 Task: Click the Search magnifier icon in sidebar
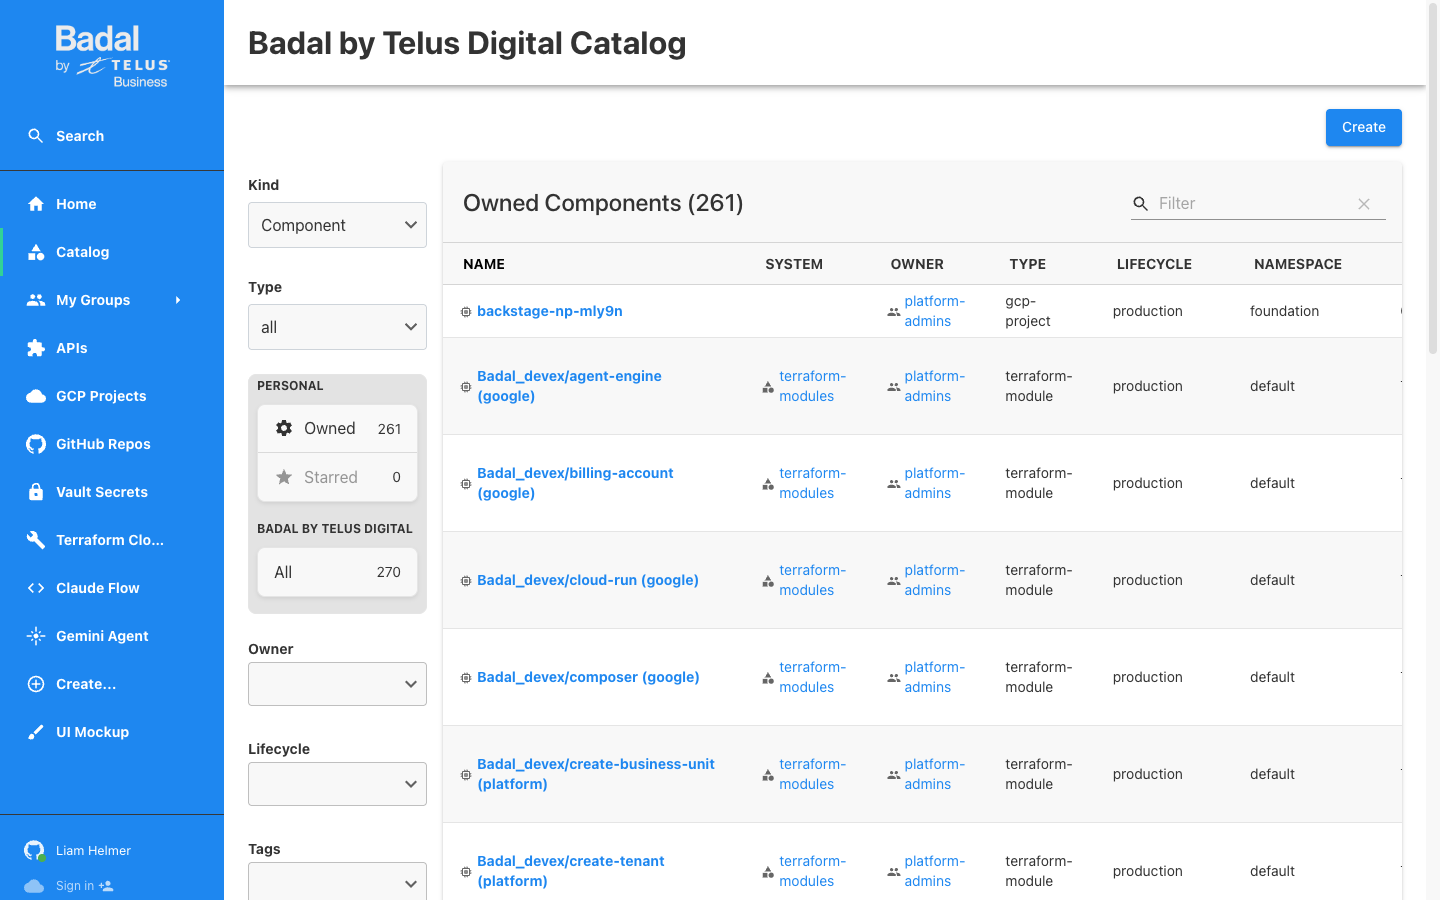[x=36, y=136]
